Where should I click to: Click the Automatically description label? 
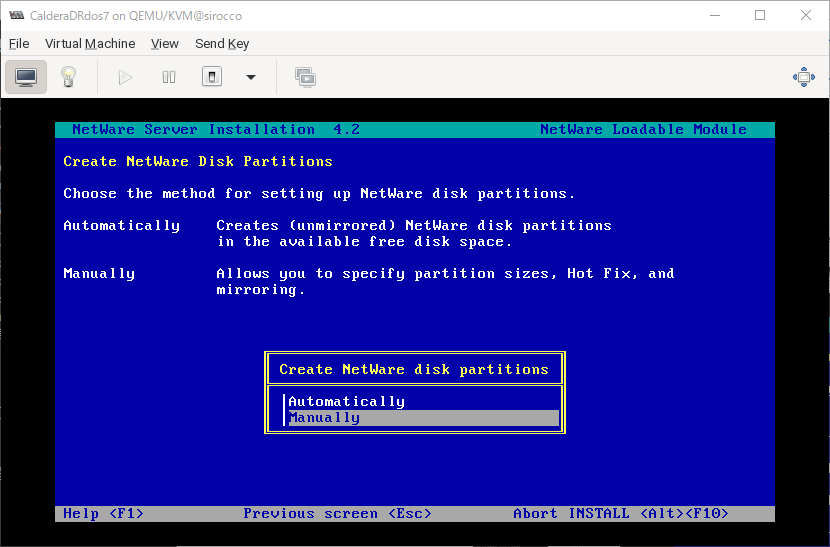coord(122,226)
